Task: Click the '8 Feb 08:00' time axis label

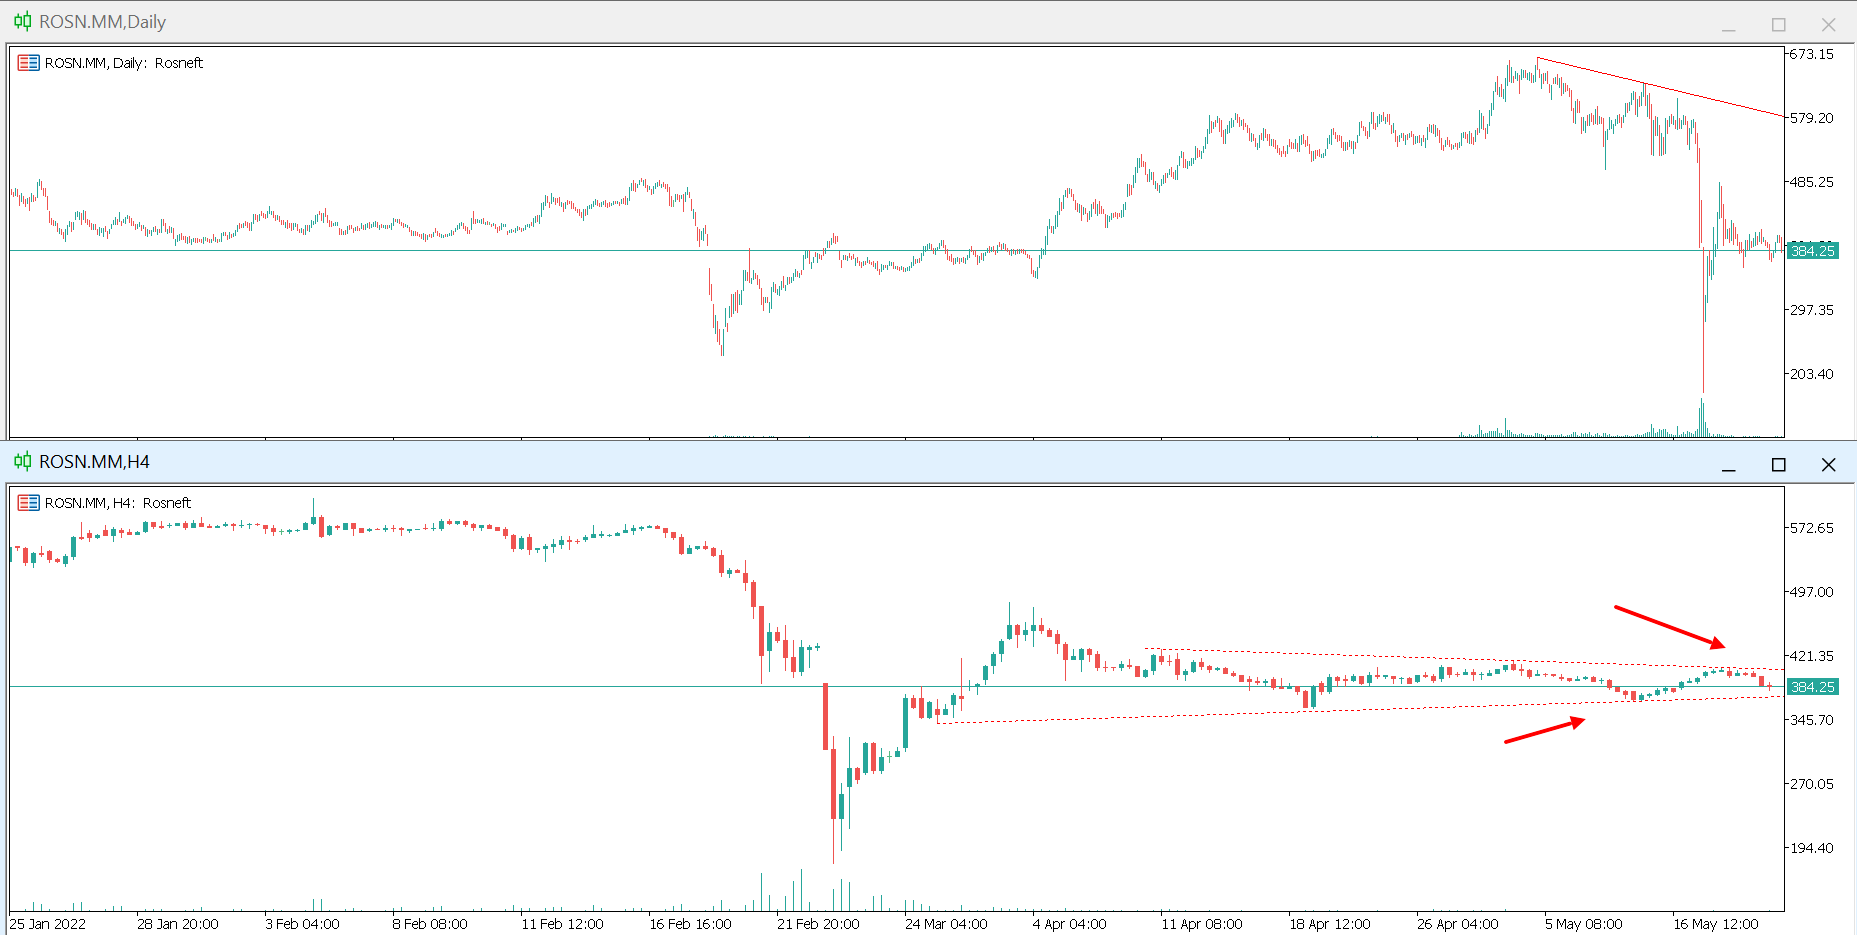Action: tap(430, 924)
